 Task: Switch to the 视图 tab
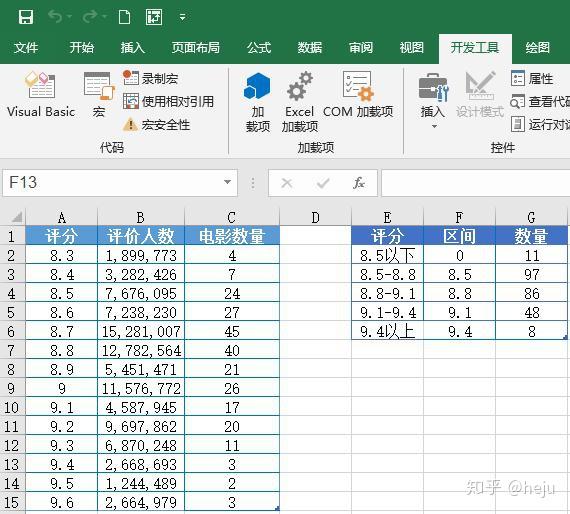coord(412,48)
